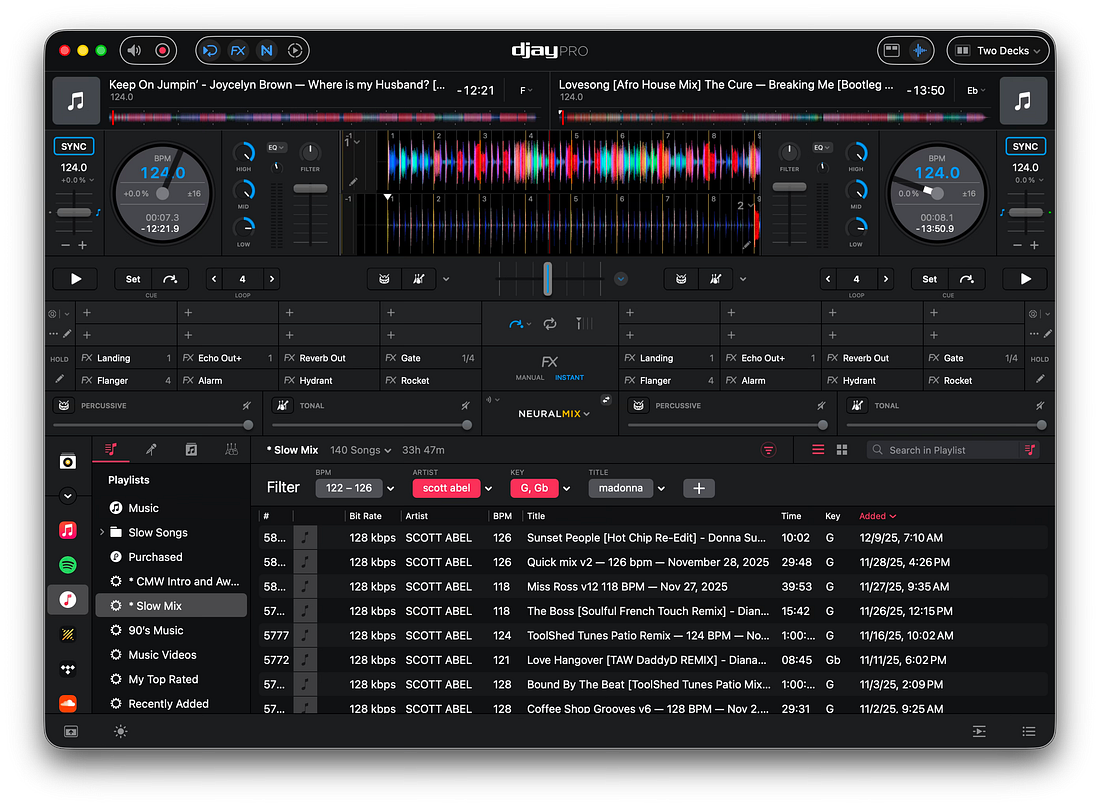Open the SoundCloud source in library sidebar
This screenshot has width=1100, height=807.
click(x=68, y=702)
